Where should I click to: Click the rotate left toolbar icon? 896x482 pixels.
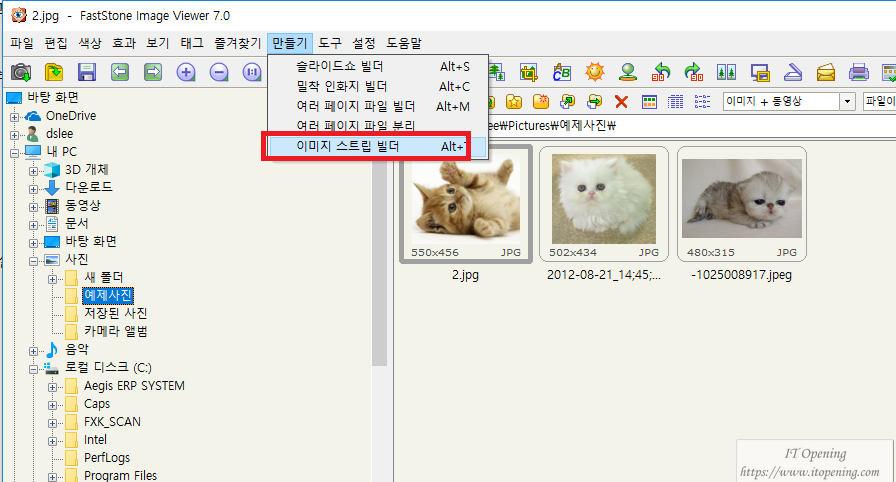point(661,72)
